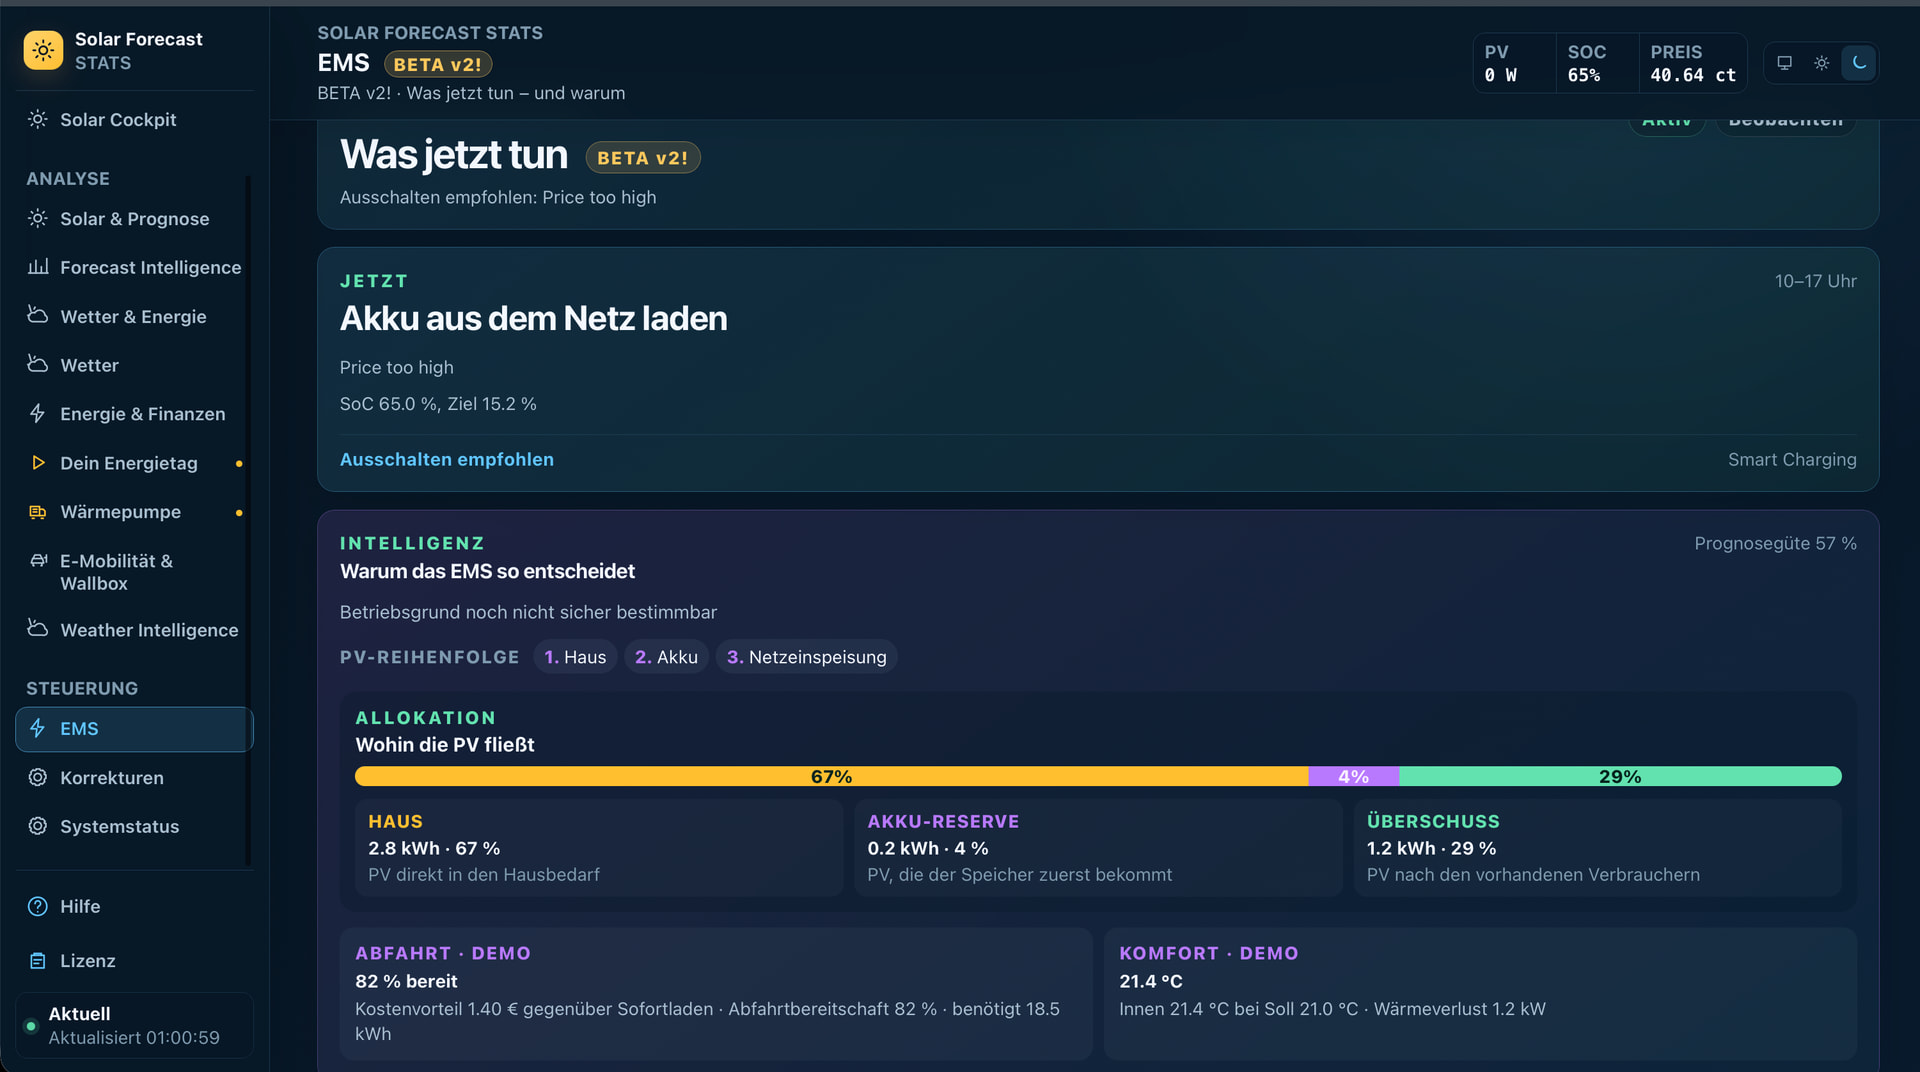Image resolution: width=1920 pixels, height=1072 pixels.
Task: Click the Forecast Intelligence bar chart icon
Action: point(38,267)
